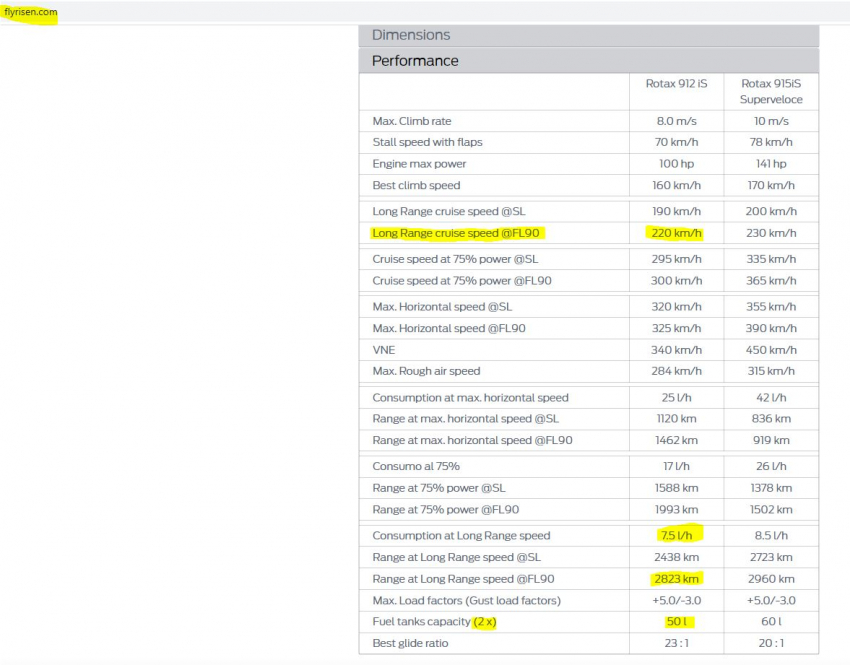Screen dimensions: 850x665
Task: Click the Max. Climb rate row label
Action: coord(411,121)
